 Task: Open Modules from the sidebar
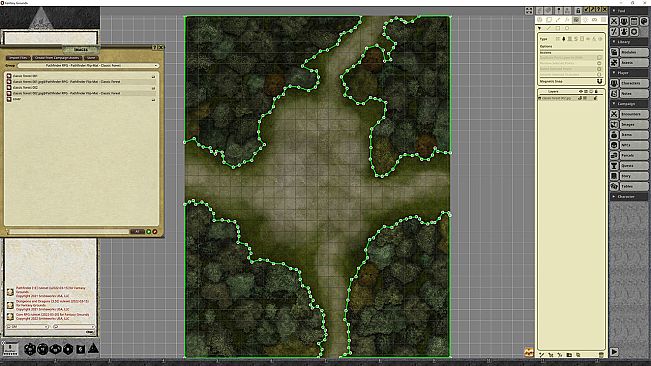pos(634,52)
